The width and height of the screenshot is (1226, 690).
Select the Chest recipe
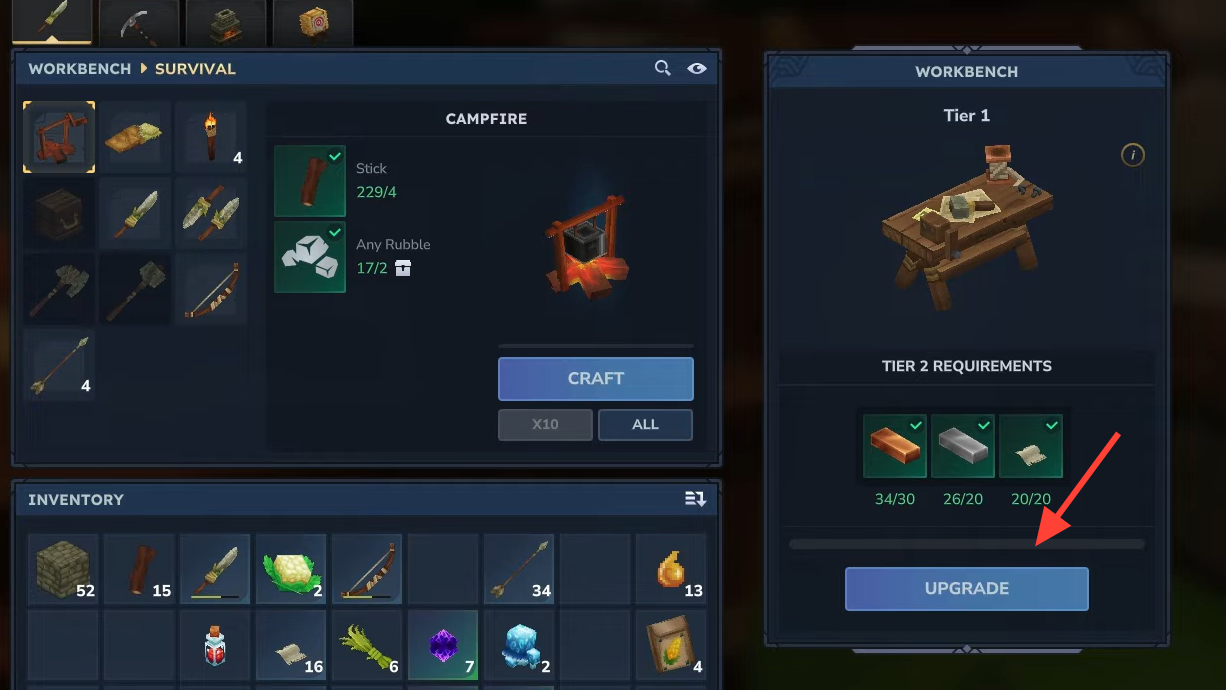(60, 213)
